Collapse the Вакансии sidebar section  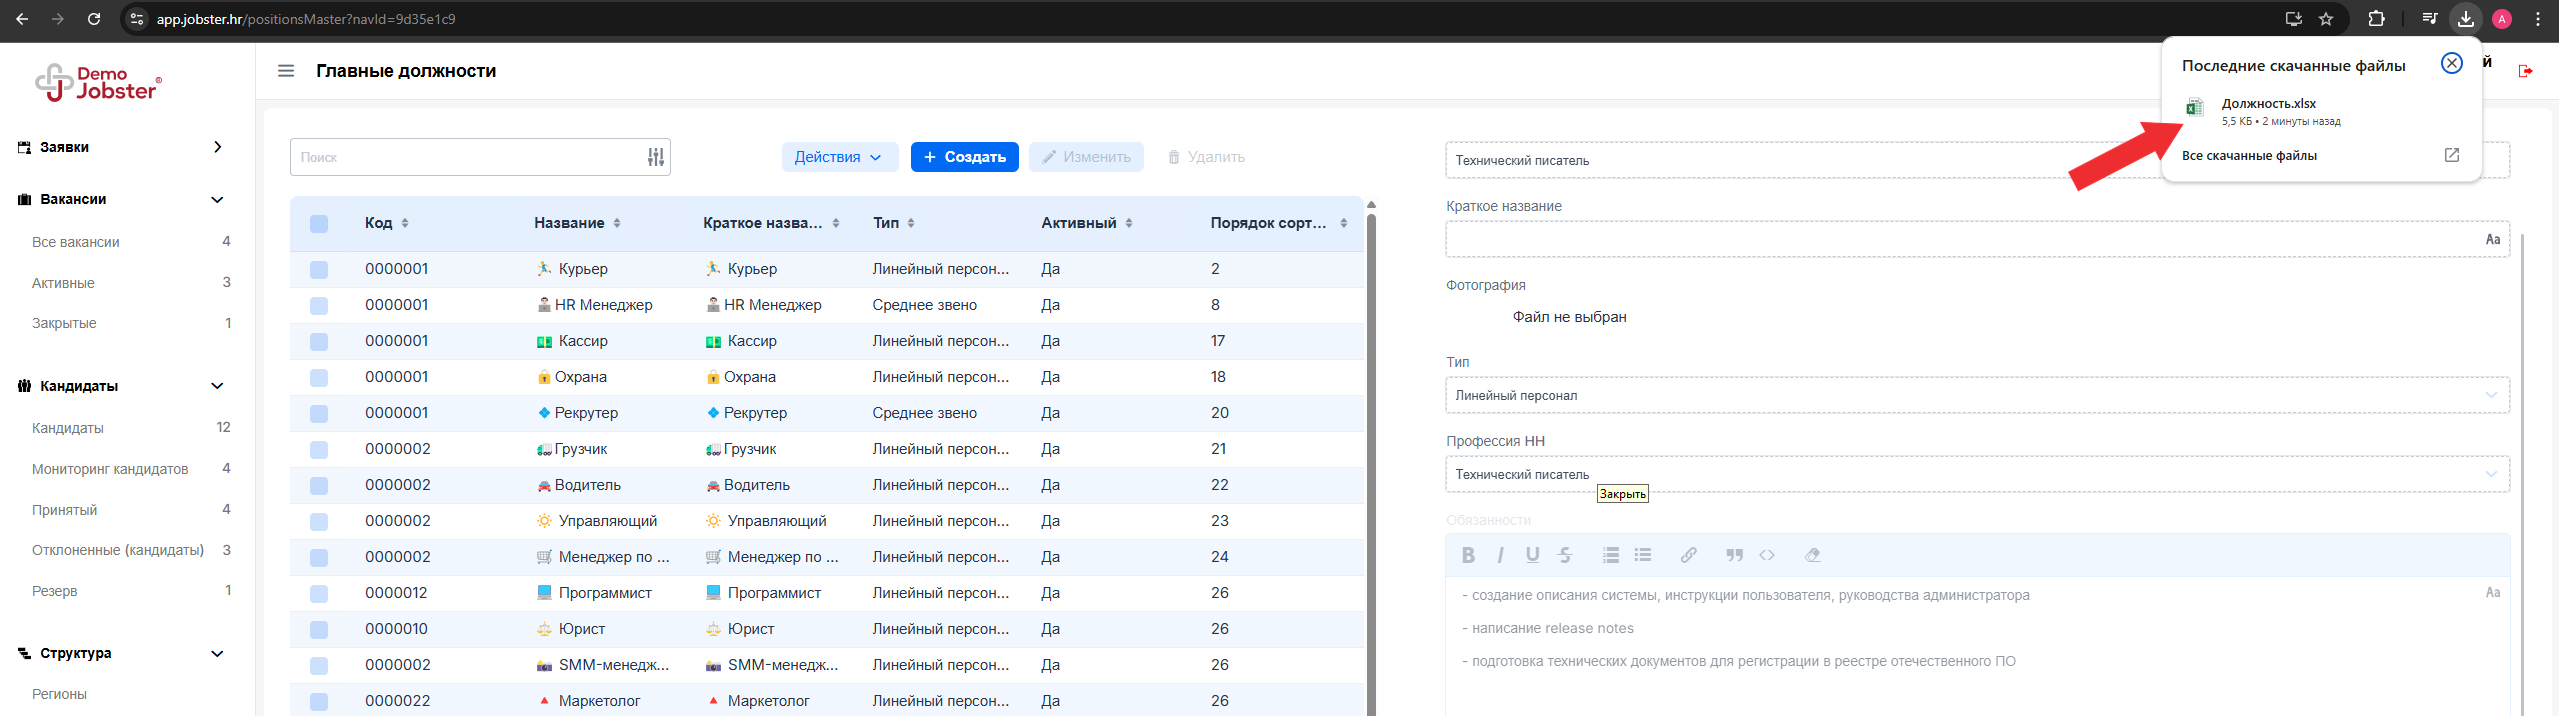point(217,199)
